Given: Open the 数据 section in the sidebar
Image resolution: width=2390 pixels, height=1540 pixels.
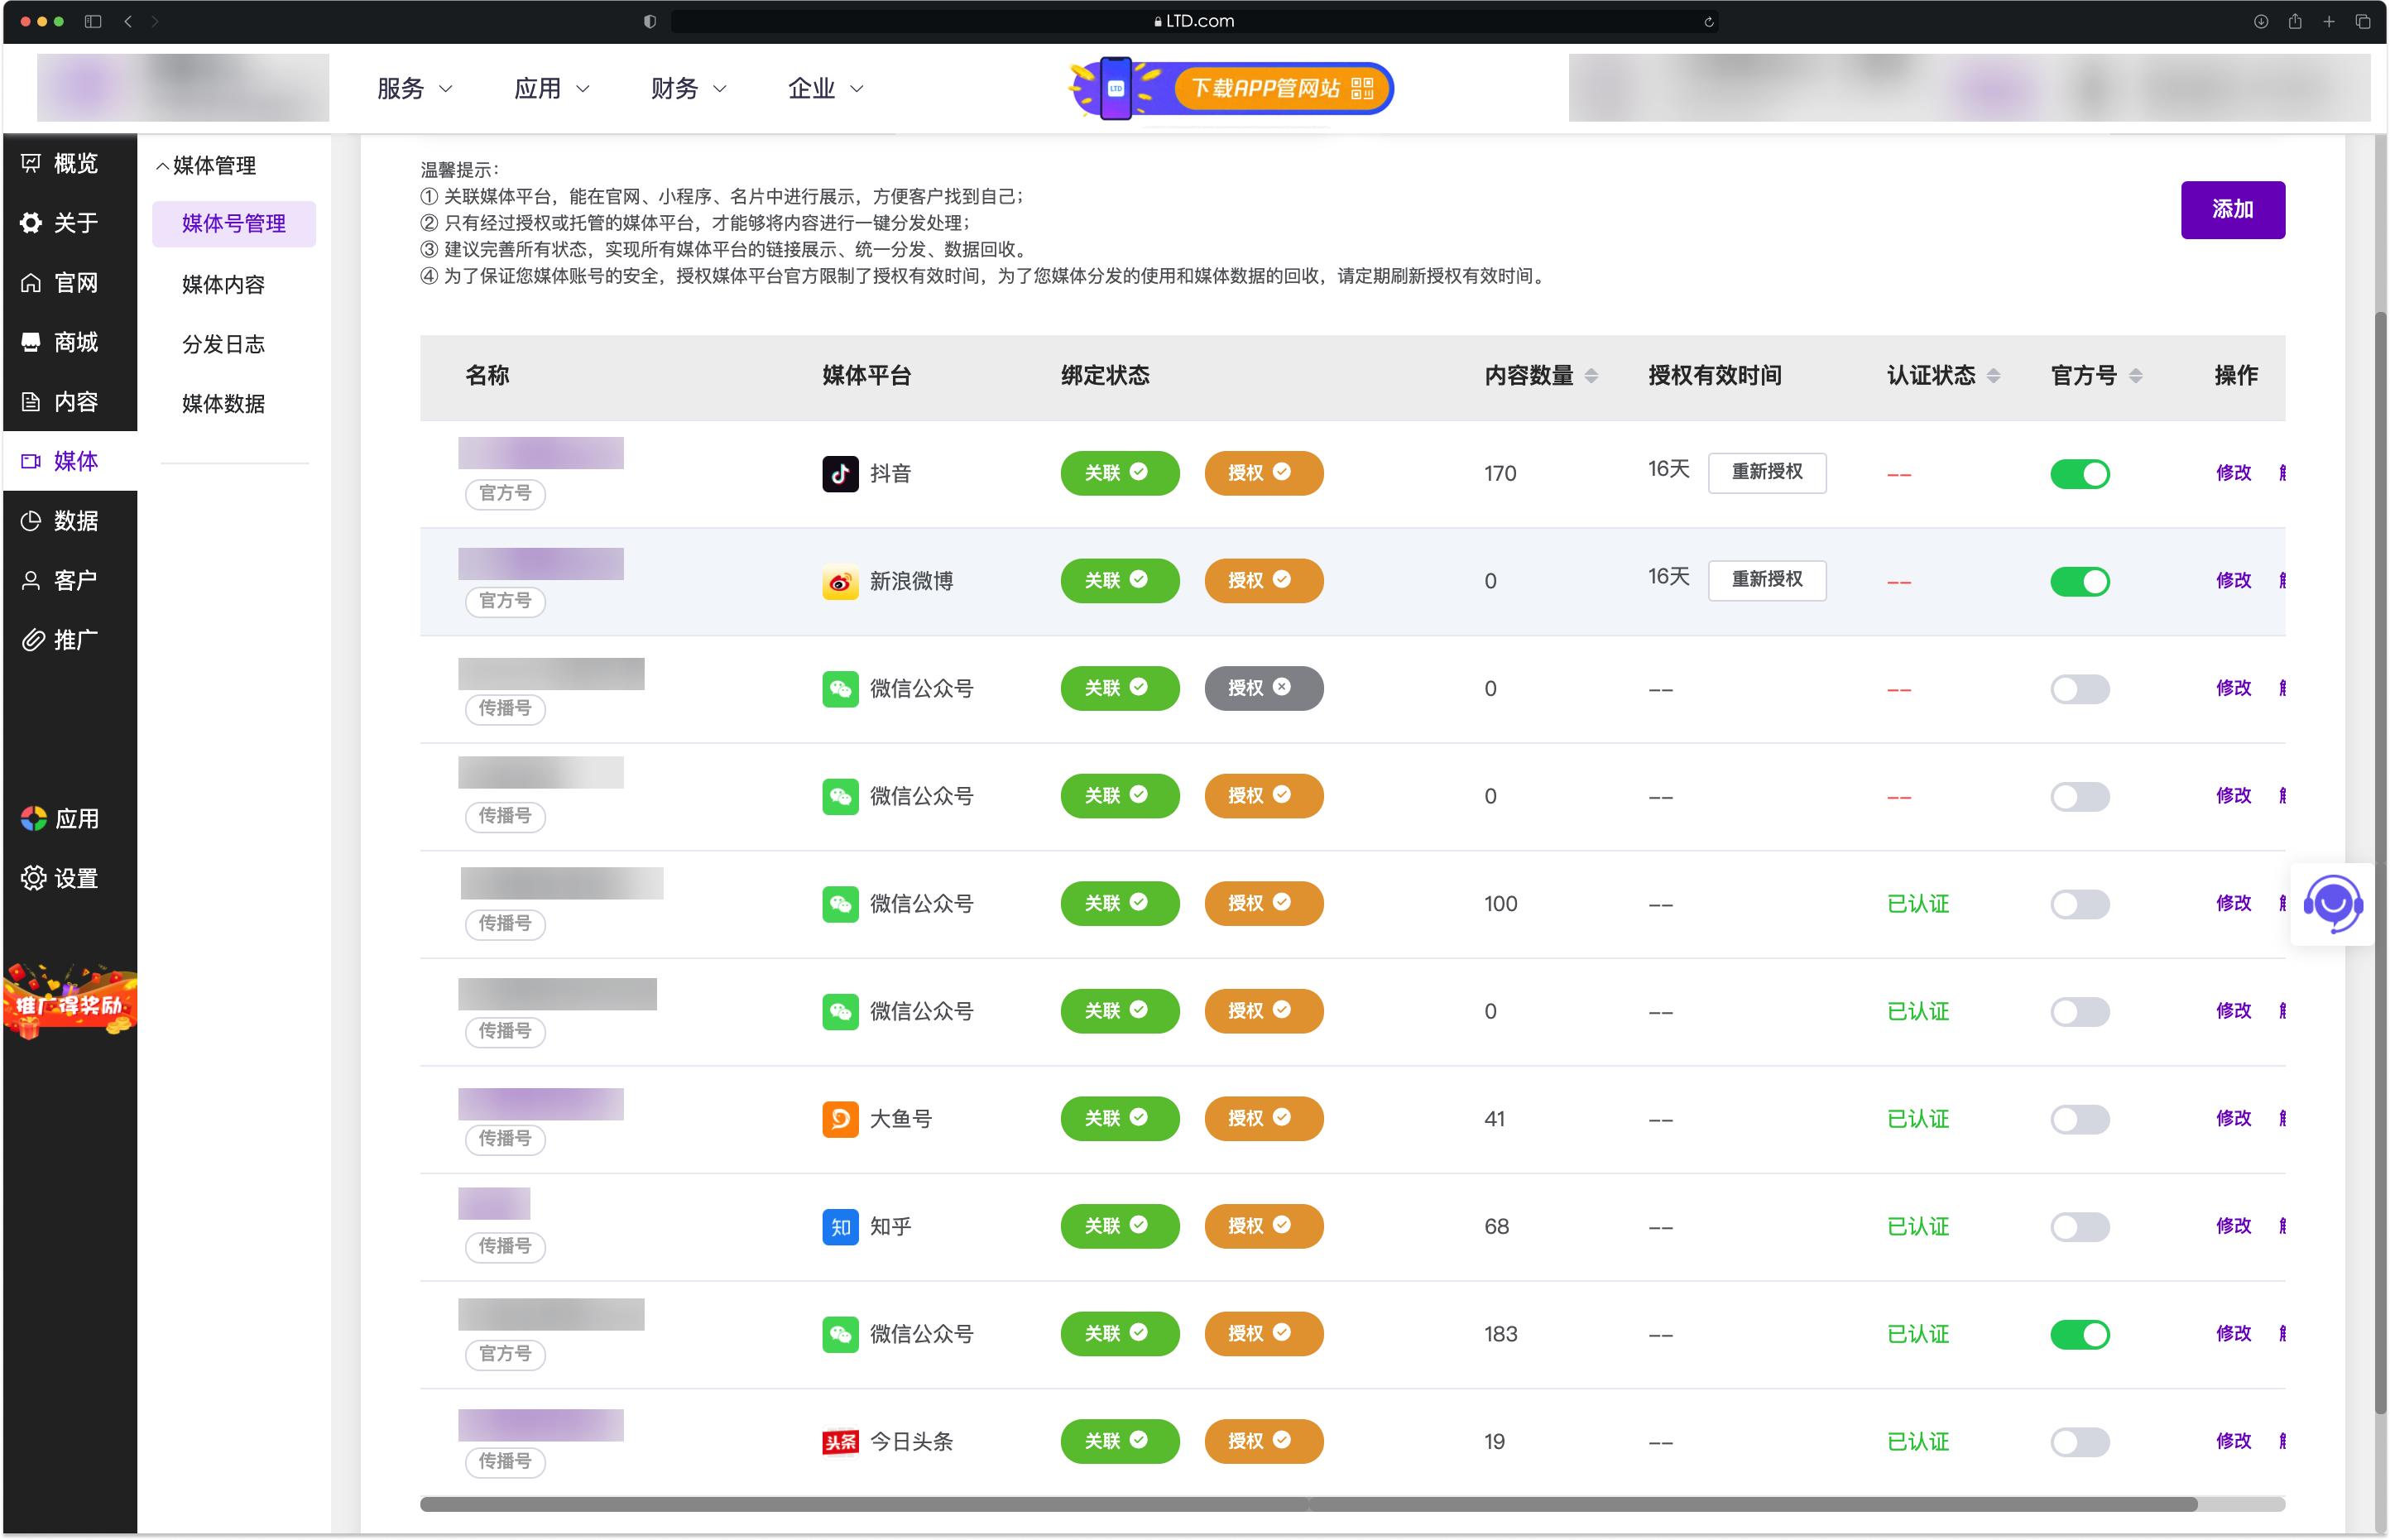Looking at the screenshot, I should (68, 521).
